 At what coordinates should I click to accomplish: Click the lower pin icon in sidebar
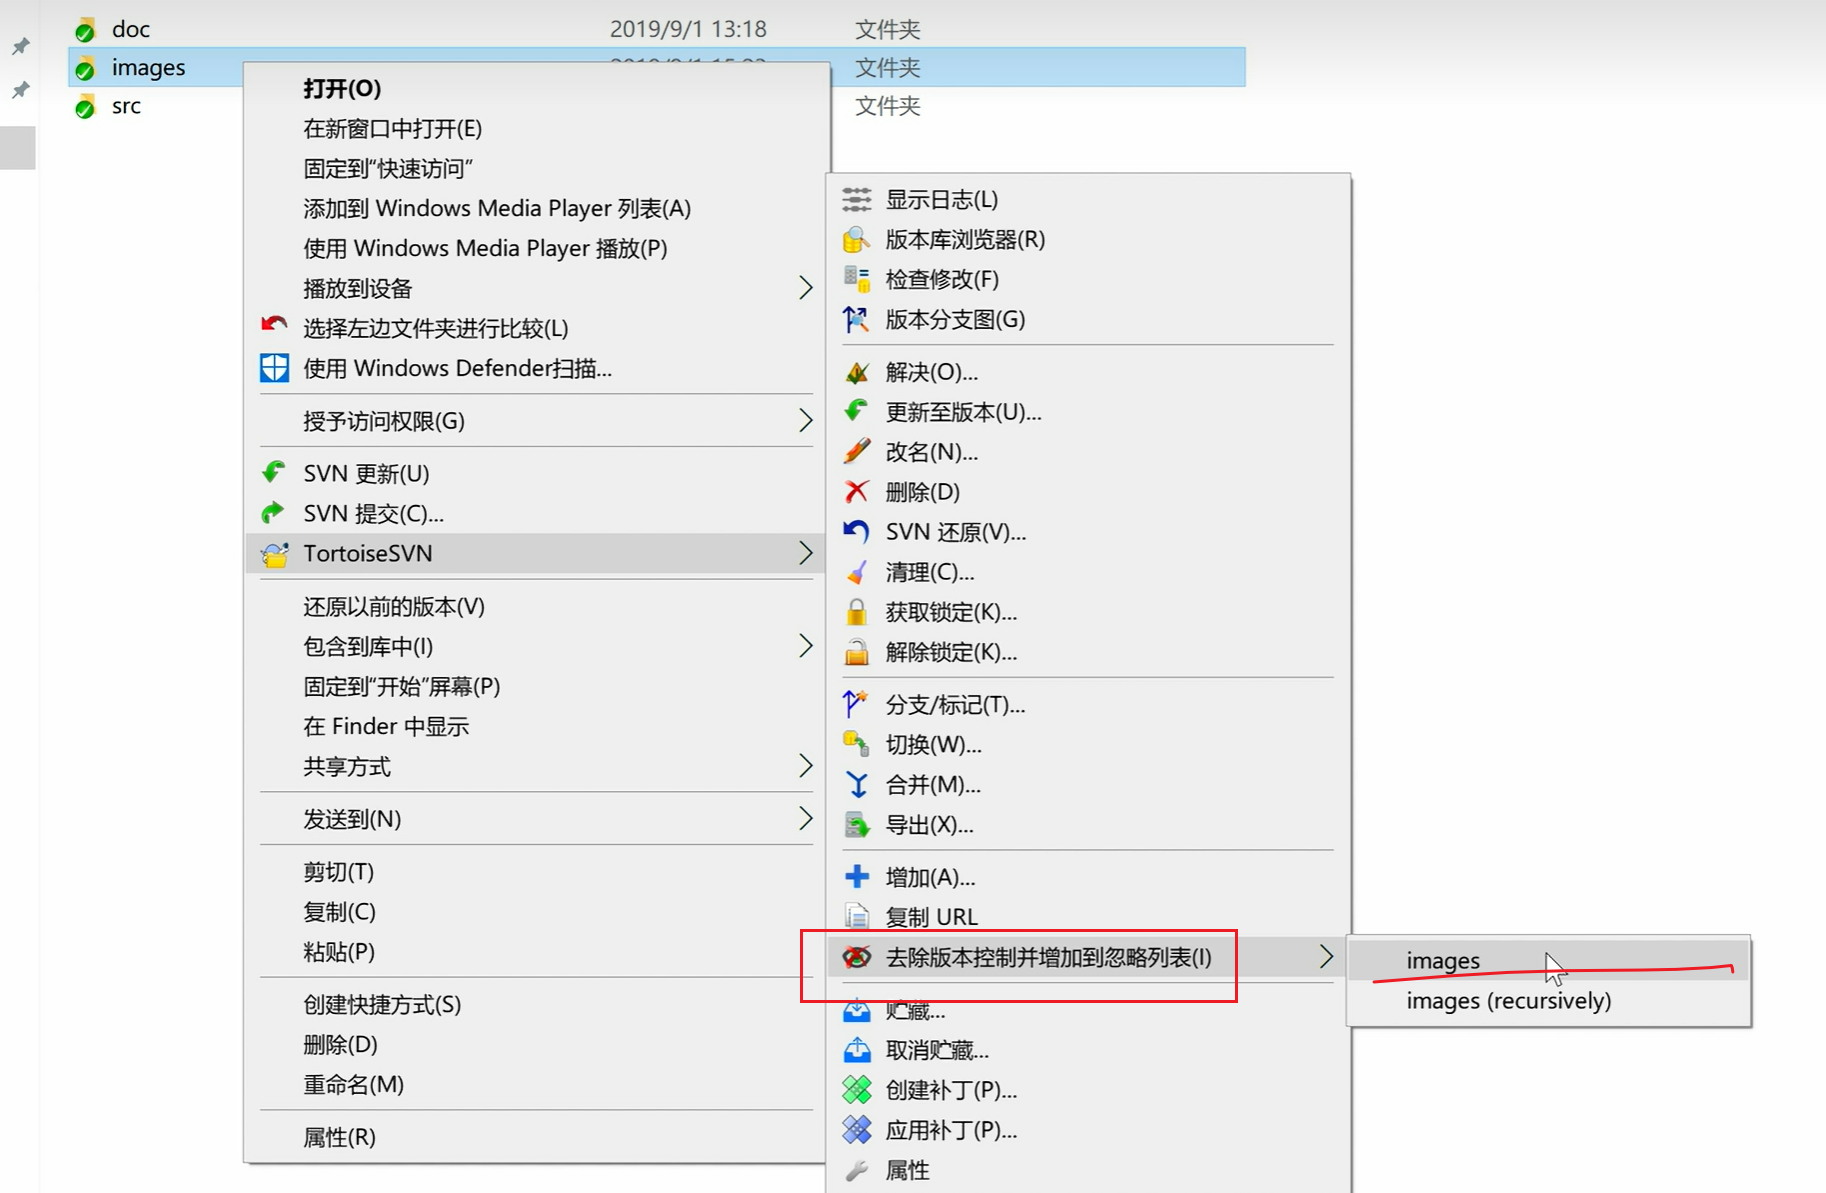pyautogui.click(x=20, y=90)
